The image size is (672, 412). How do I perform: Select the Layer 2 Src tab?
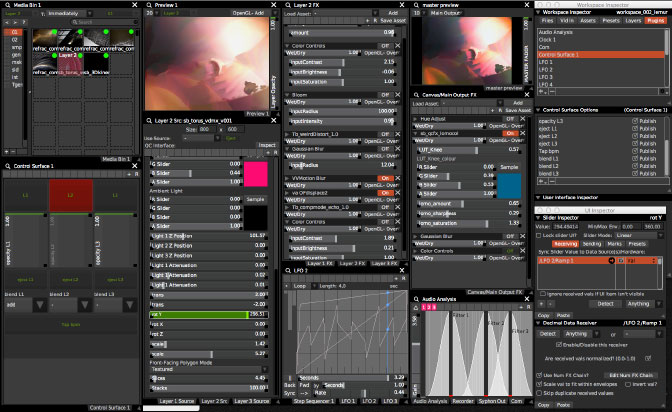214,401
